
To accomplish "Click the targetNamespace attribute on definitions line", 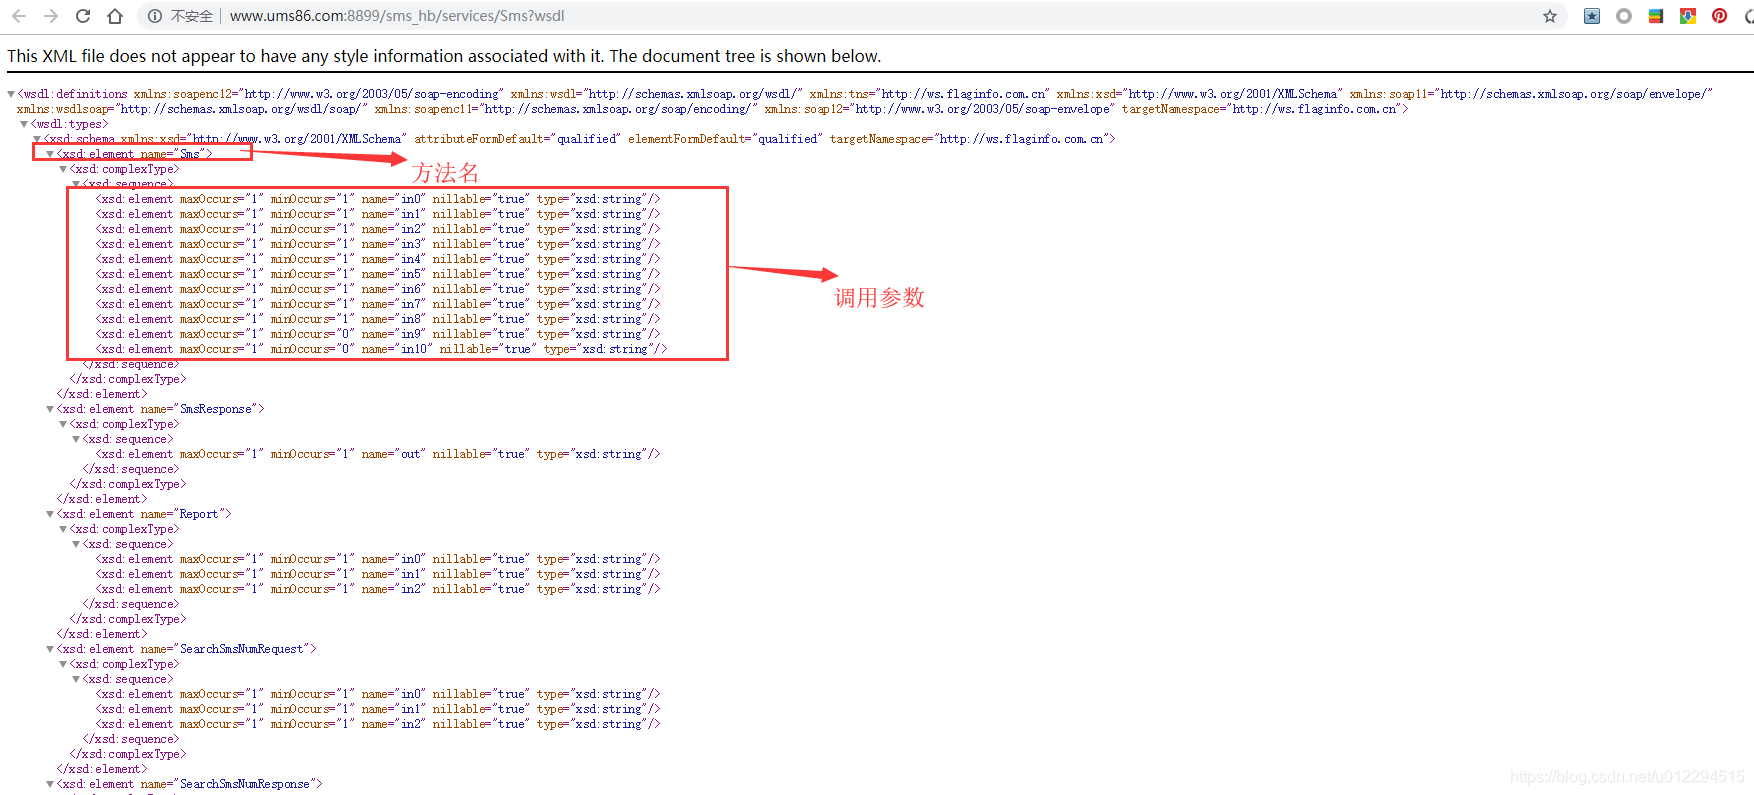I will 1261,109.
